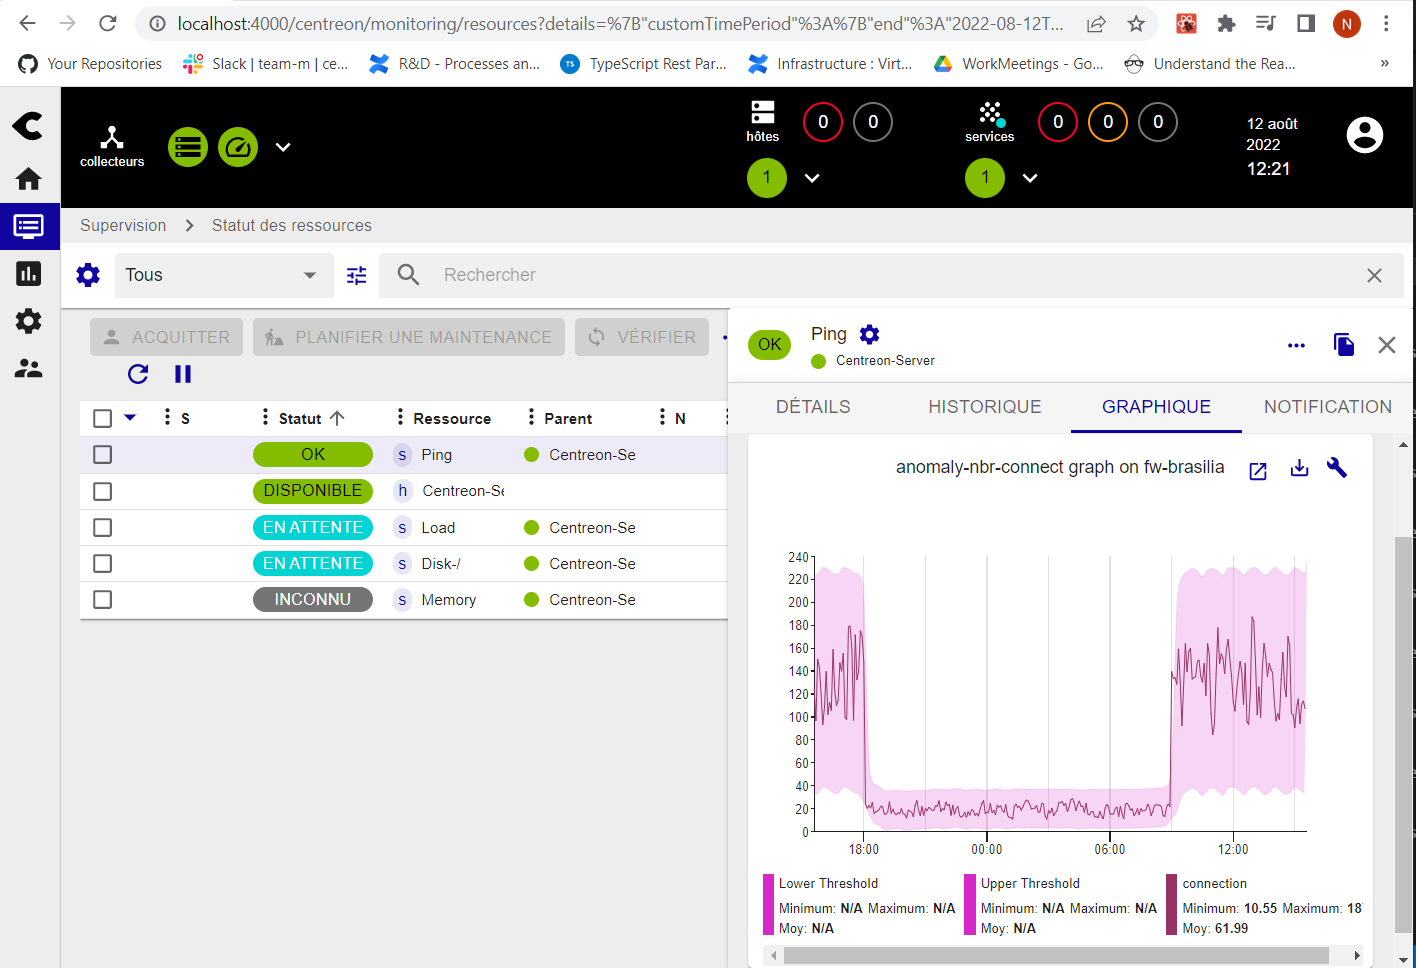Download the graph export icon
The image size is (1416, 968).
click(x=1299, y=468)
